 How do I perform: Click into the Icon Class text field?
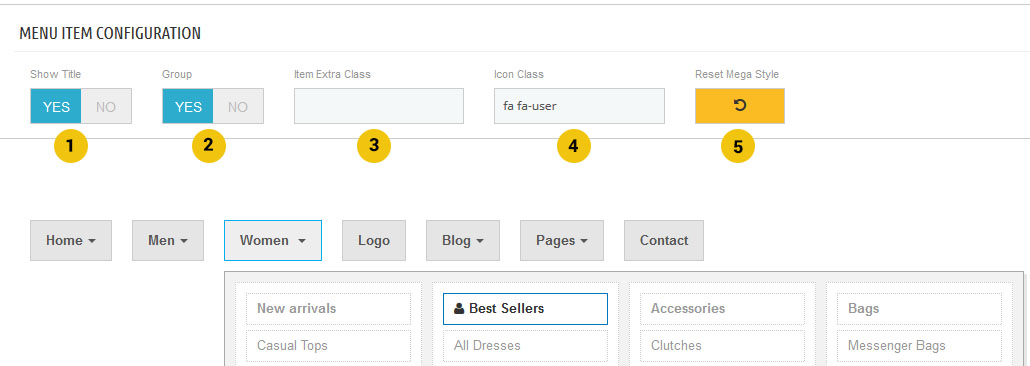click(x=579, y=106)
